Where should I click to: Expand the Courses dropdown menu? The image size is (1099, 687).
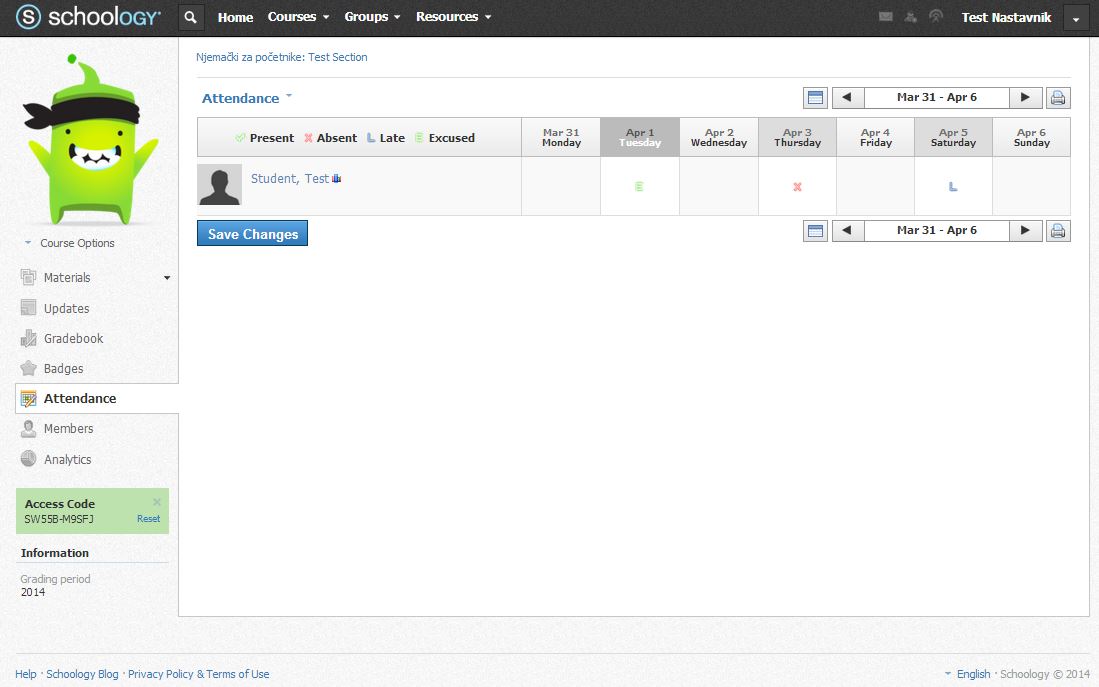coord(298,17)
